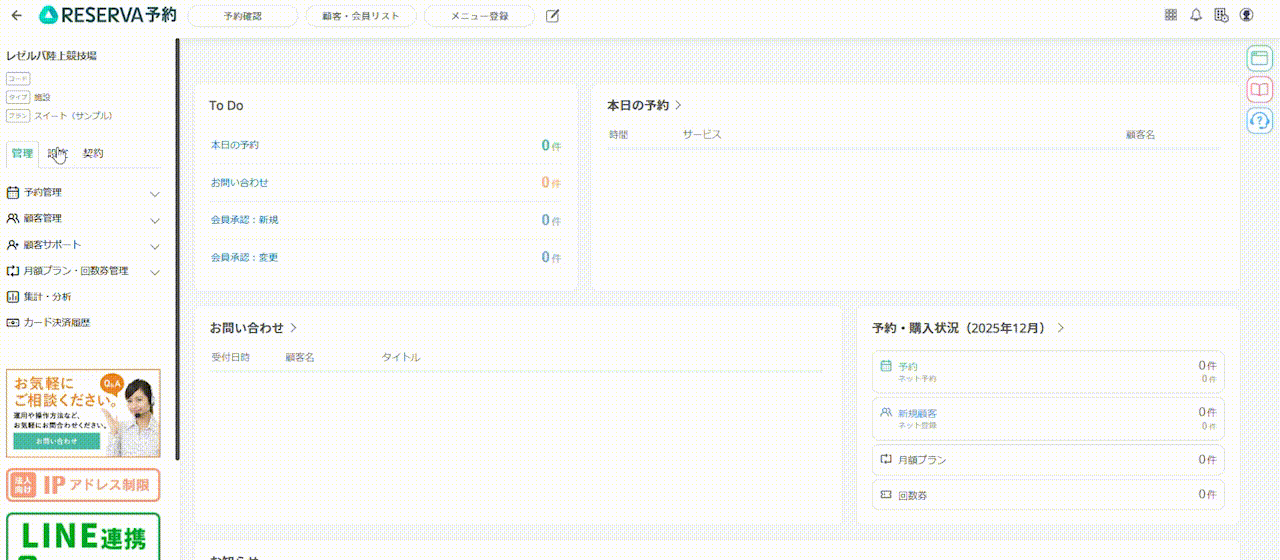Click the 回数券 ticket icon in status card
The height and width of the screenshot is (560, 1280).
click(x=886, y=494)
